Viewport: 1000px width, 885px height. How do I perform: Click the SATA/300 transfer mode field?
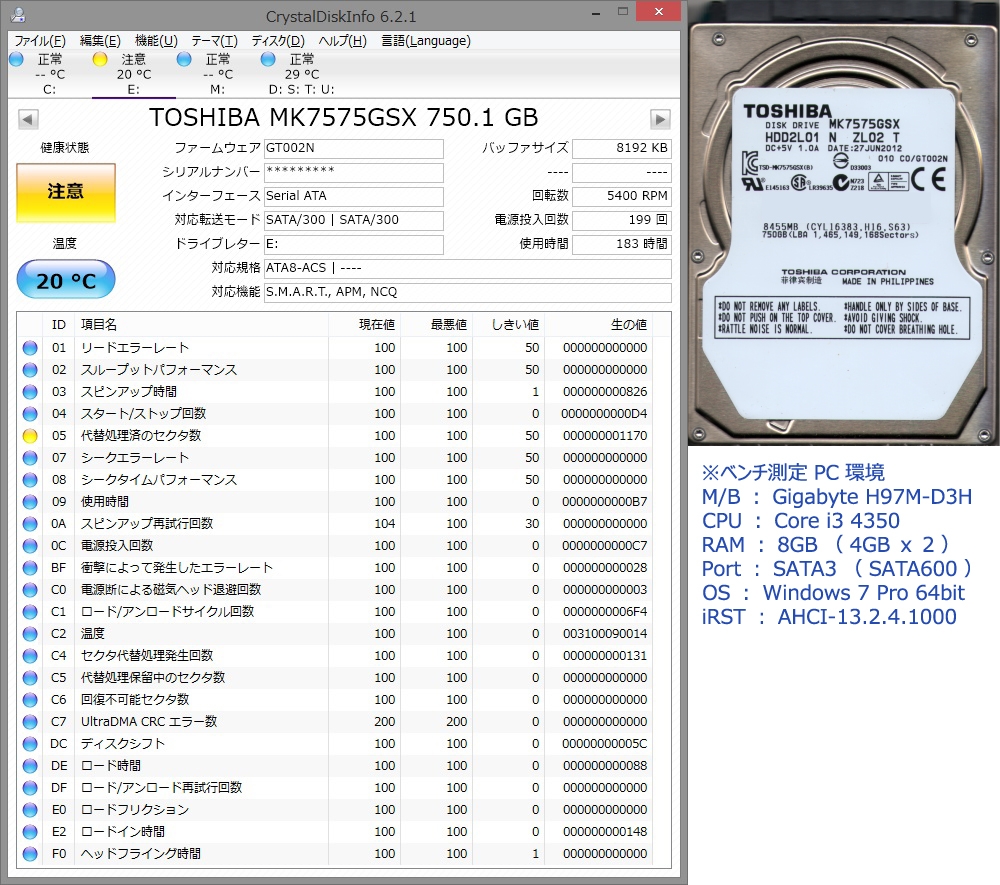(x=354, y=220)
